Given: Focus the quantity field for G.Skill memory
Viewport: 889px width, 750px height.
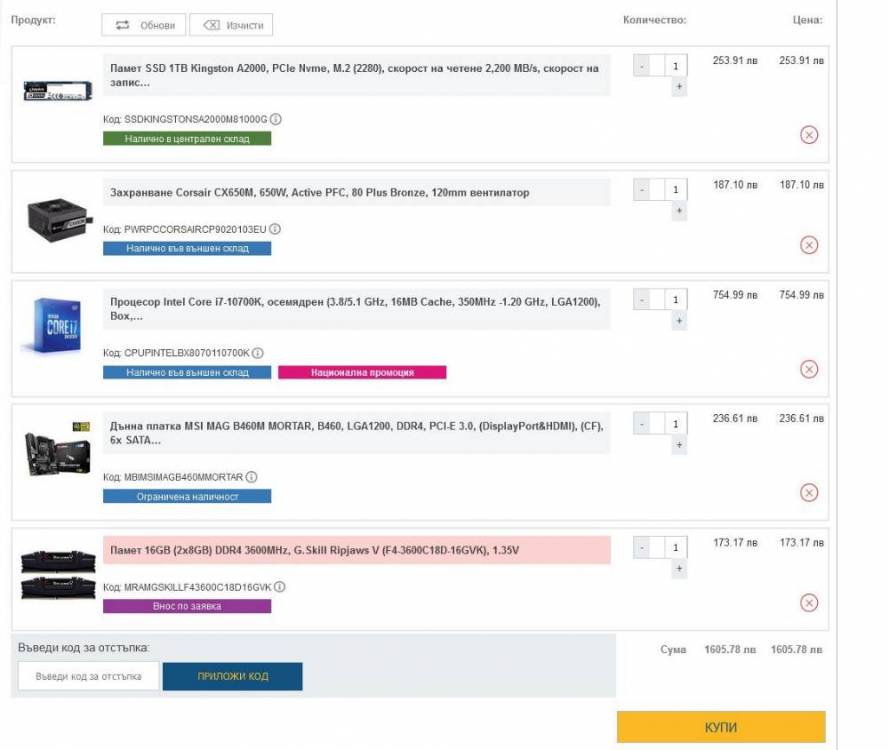Looking at the screenshot, I should (668, 548).
